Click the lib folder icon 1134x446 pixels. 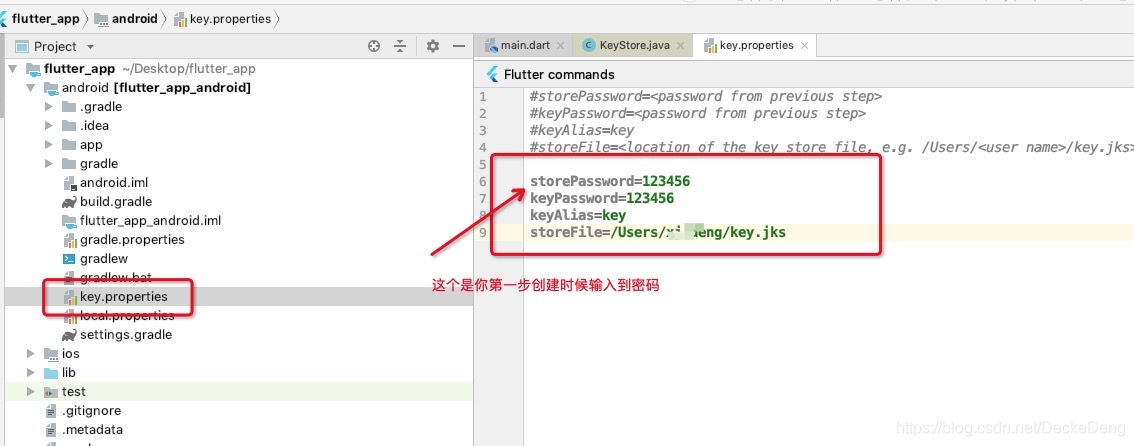tap(51, 372)
